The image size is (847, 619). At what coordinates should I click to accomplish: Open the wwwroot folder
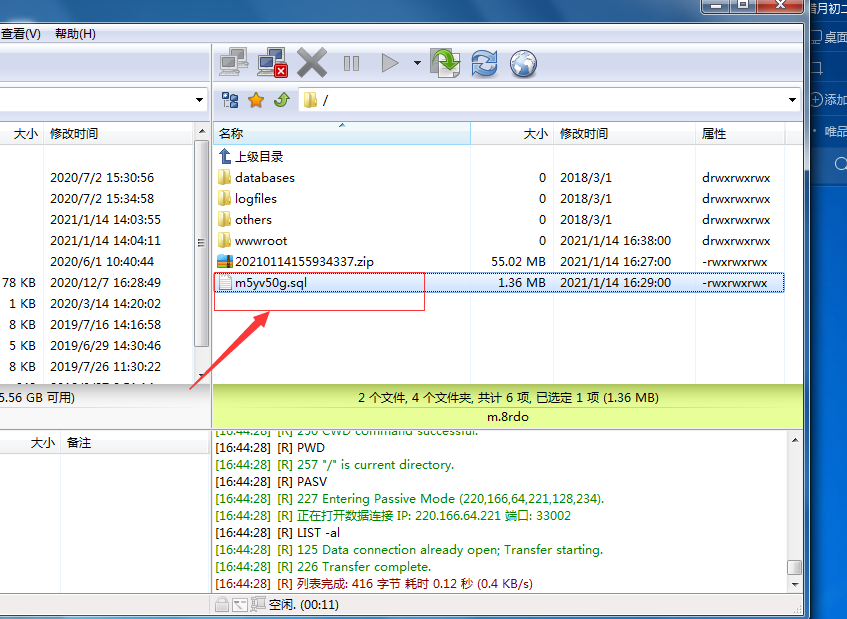pos(261,241)
